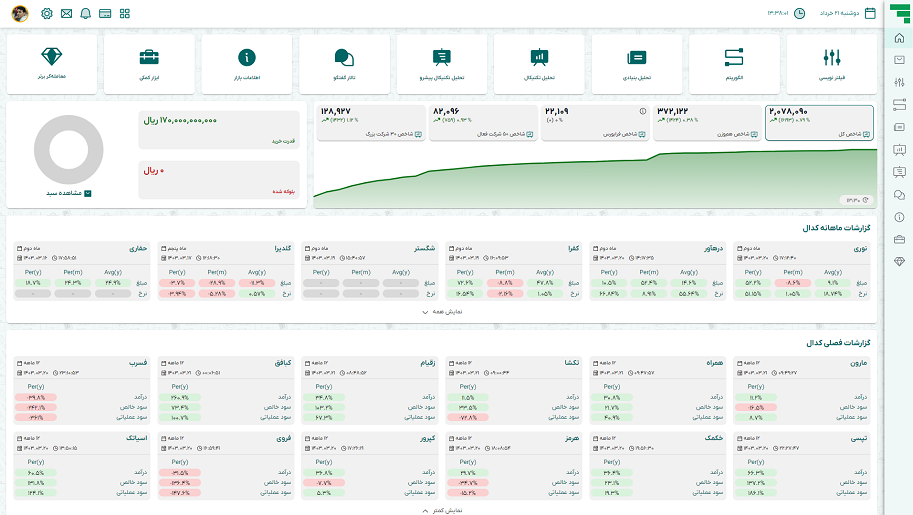Open the تالار گفتگو chat forum tile
Screen dimensions: 913x515
click(344, 64)
